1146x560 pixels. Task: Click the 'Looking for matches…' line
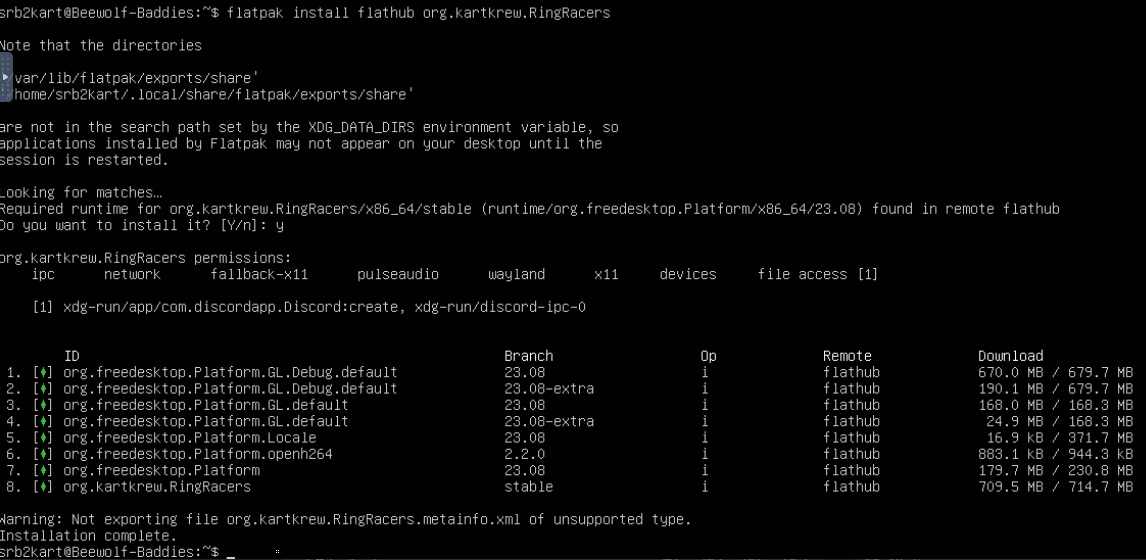pyautogui.click(x=80, y=193)
